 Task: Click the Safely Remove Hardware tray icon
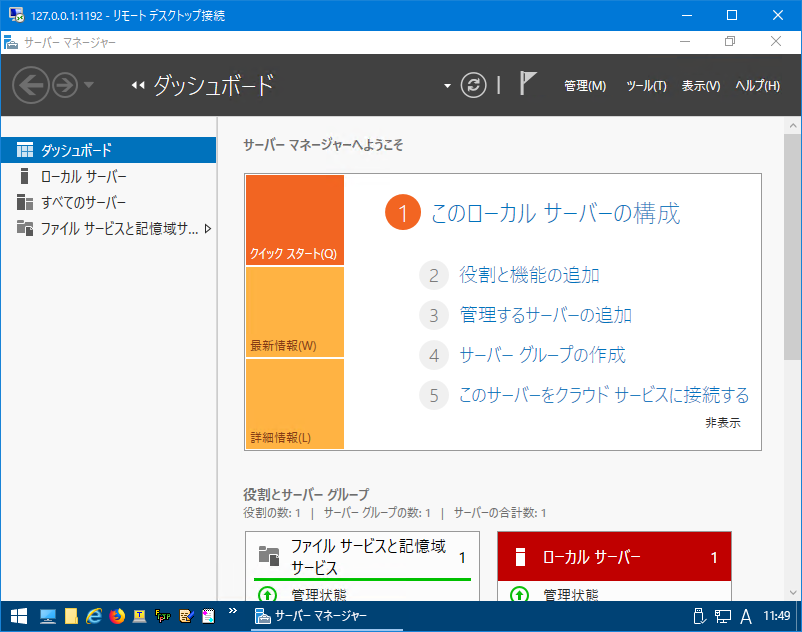699,616
